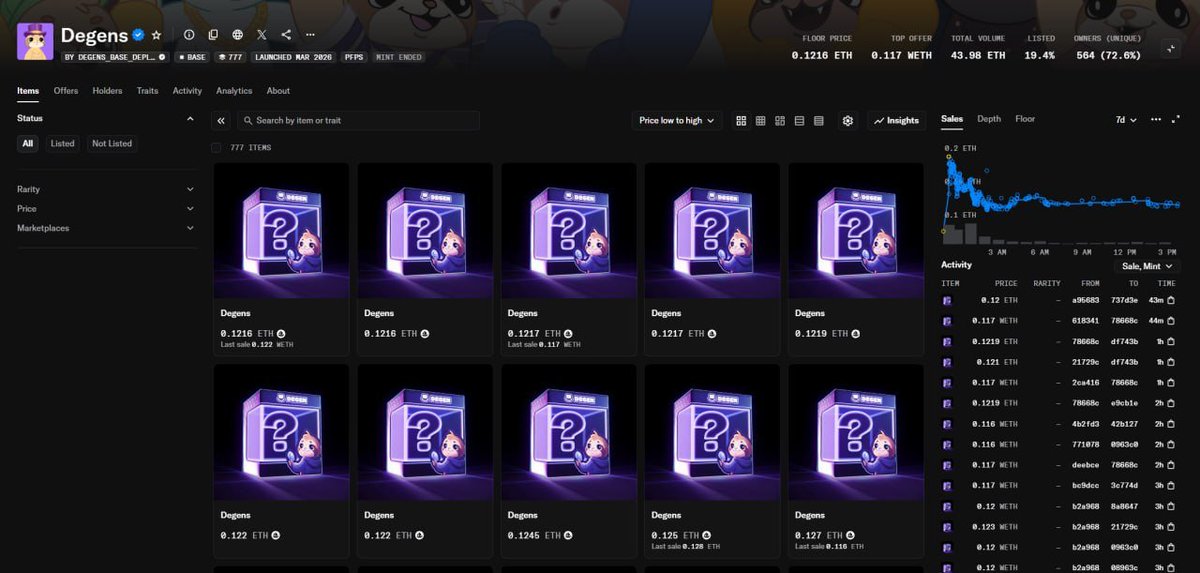Viewport: 1200px width, 573px height.
Task: Switch chart to Depth tab
Action: [989, 118]
